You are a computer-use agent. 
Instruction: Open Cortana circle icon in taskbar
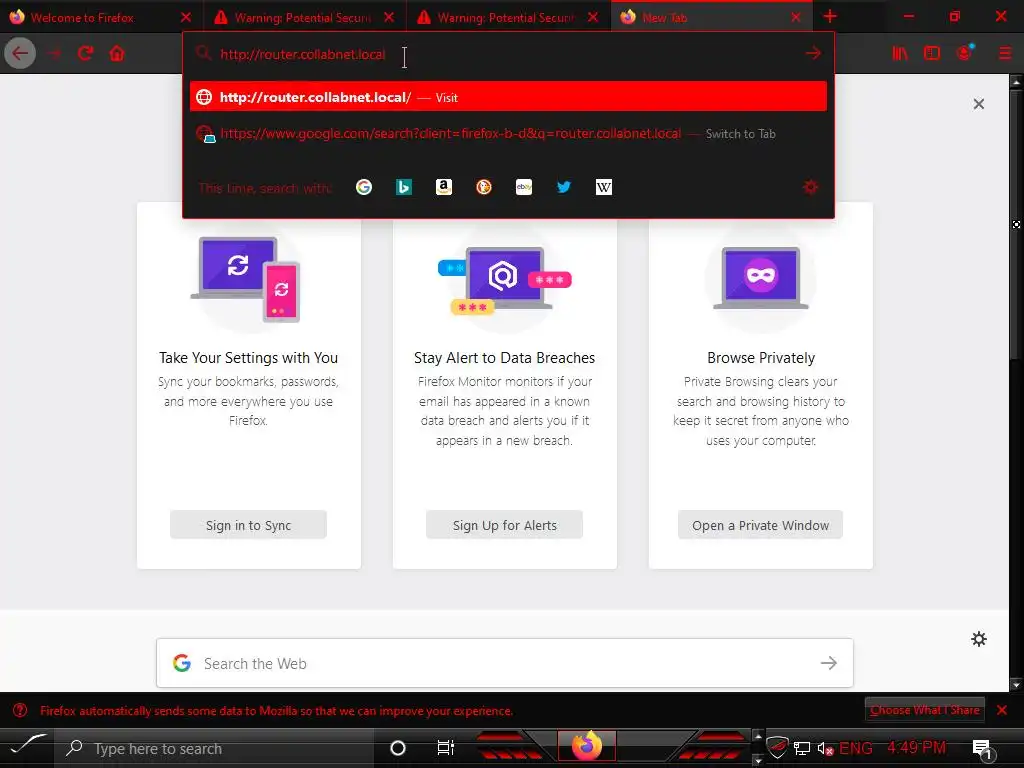pyautogui.click(x=397, y=748)
